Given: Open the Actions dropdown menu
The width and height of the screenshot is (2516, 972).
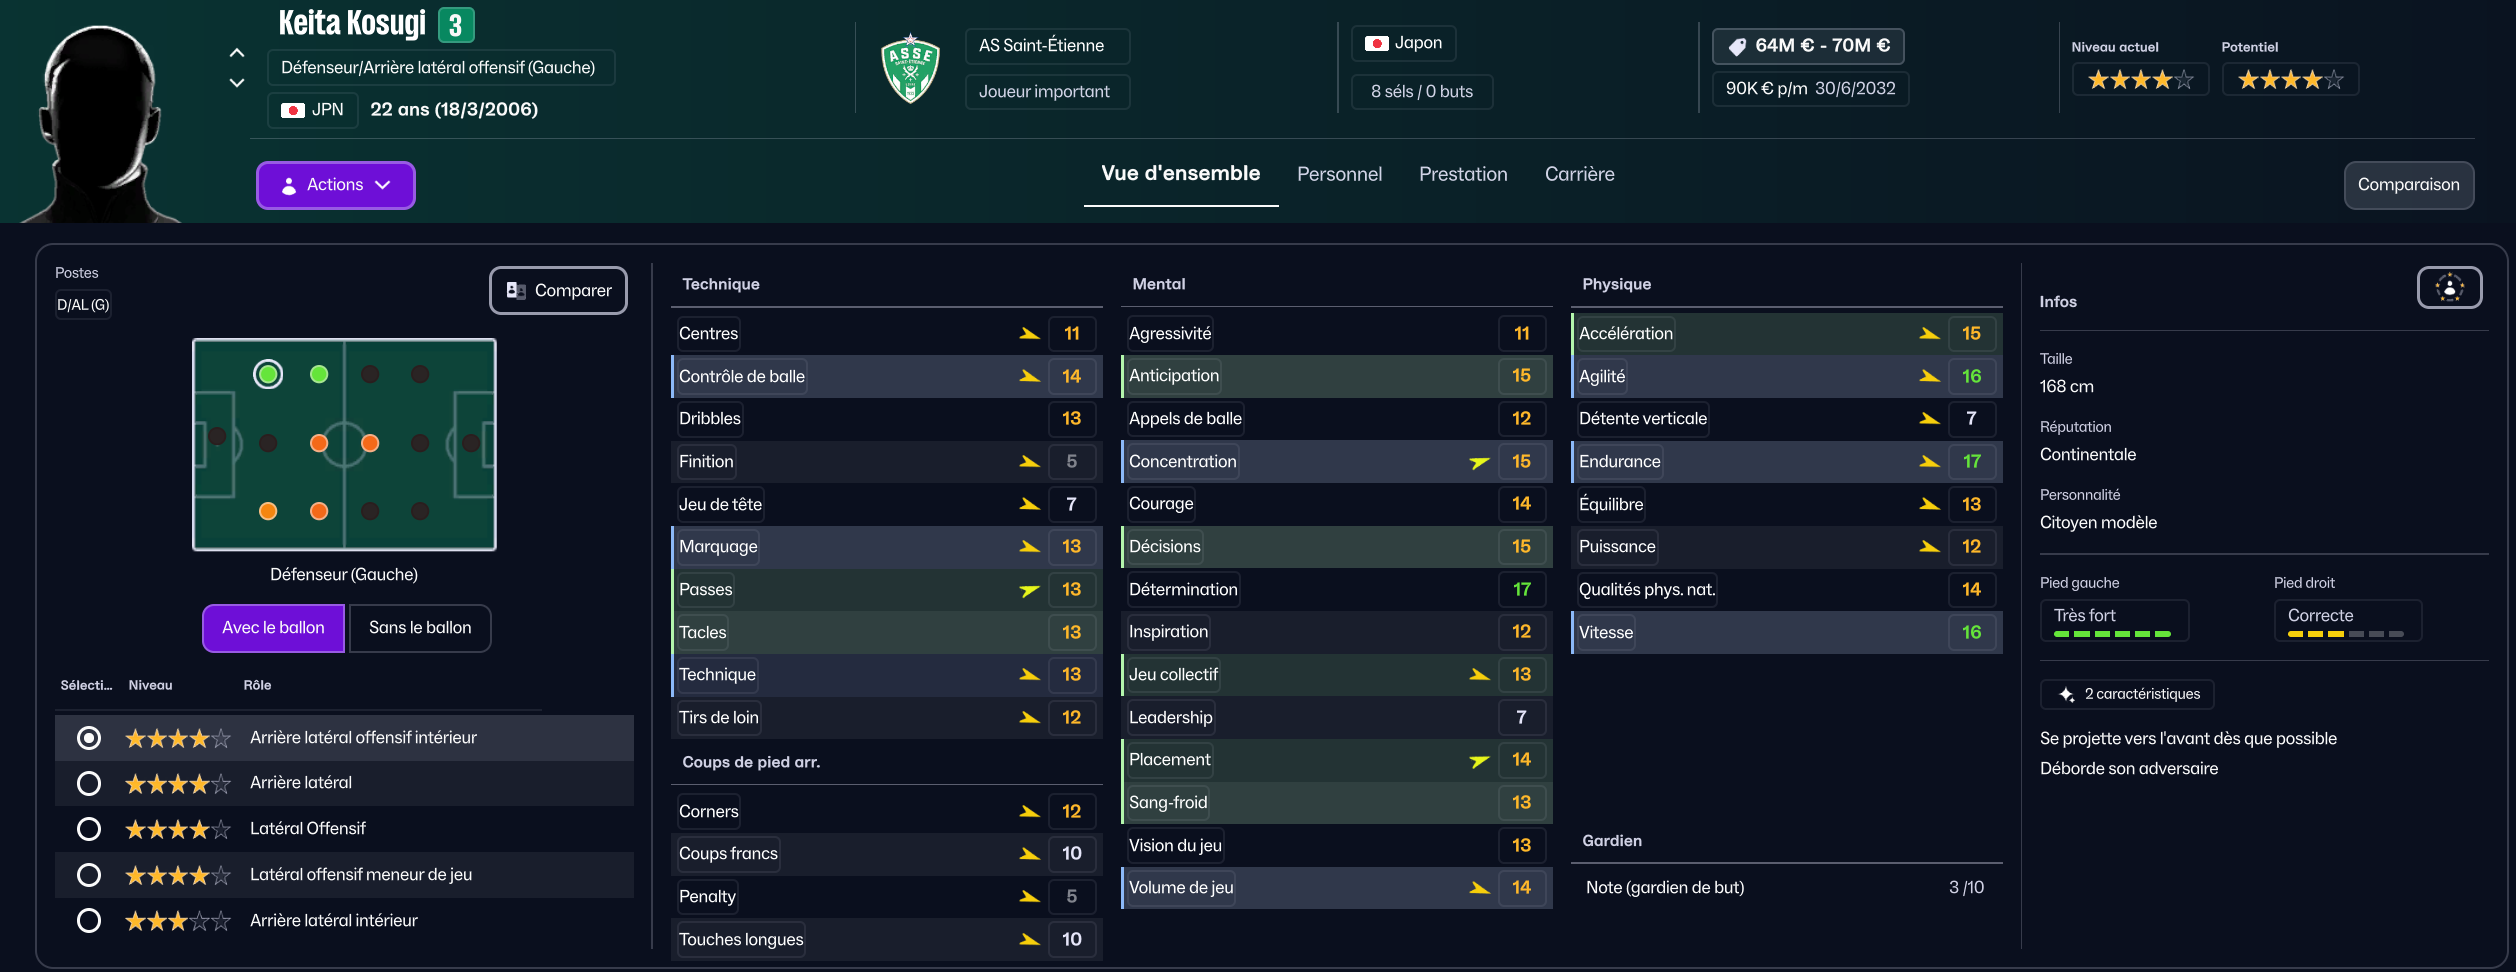Looking at the screenshot, I should pos(335,185).
